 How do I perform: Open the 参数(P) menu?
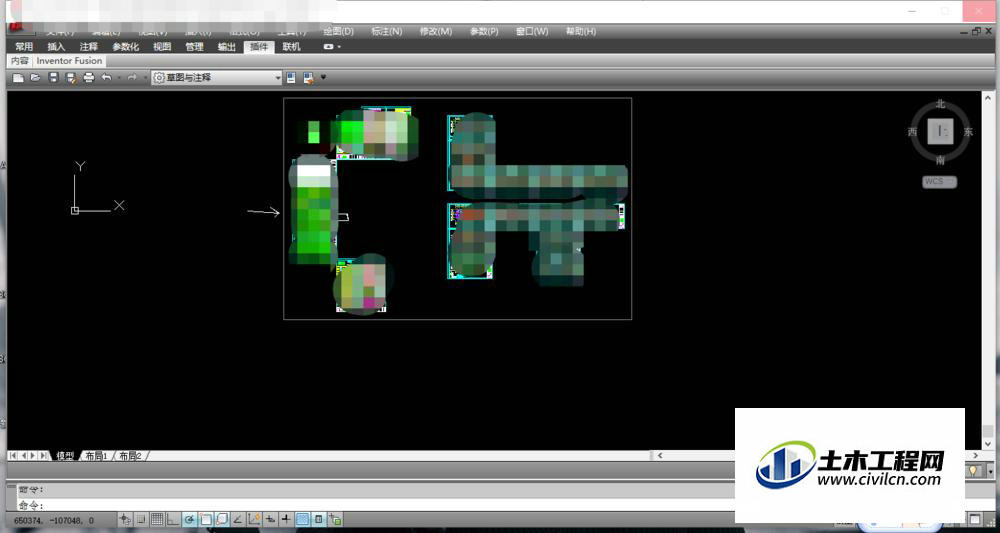click(x=484, y=31)
